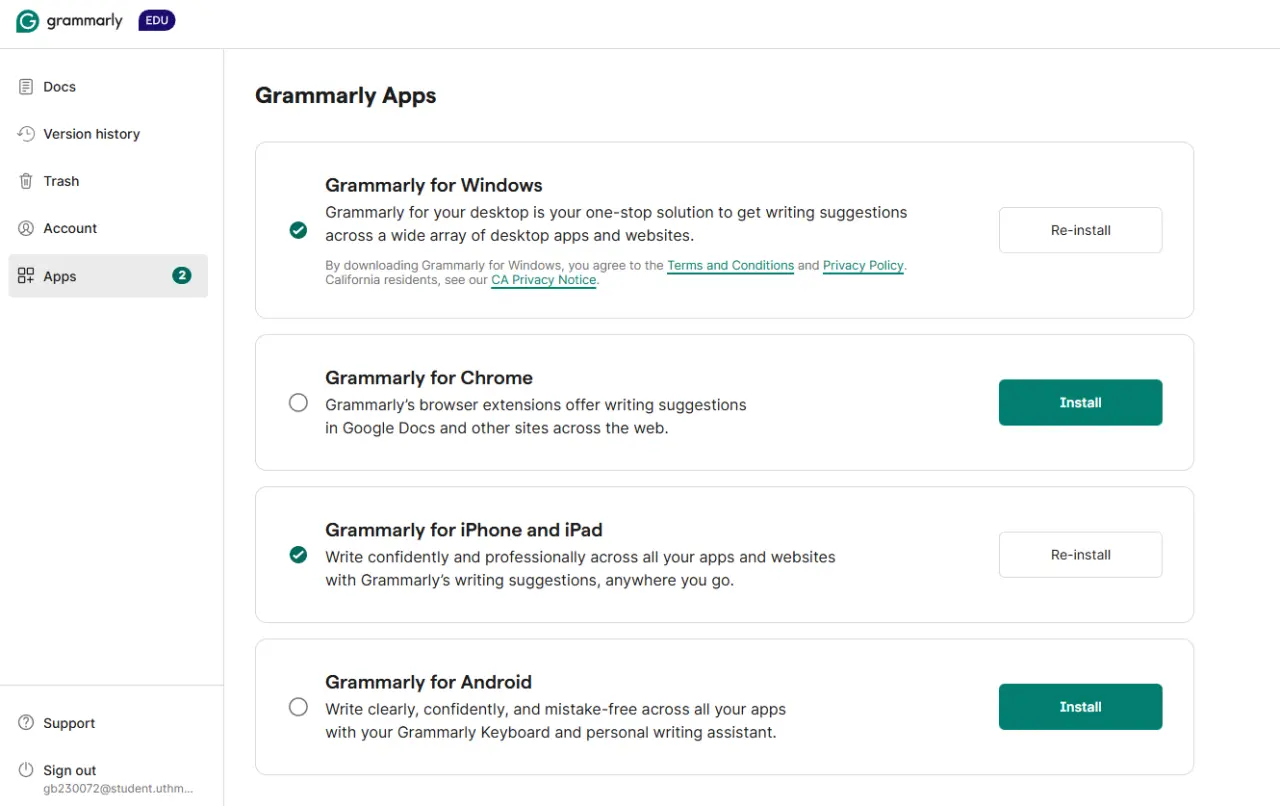The image size is (1280, 806).
Task: Click the Support question mark icon
Action: [x=26, y=723]
